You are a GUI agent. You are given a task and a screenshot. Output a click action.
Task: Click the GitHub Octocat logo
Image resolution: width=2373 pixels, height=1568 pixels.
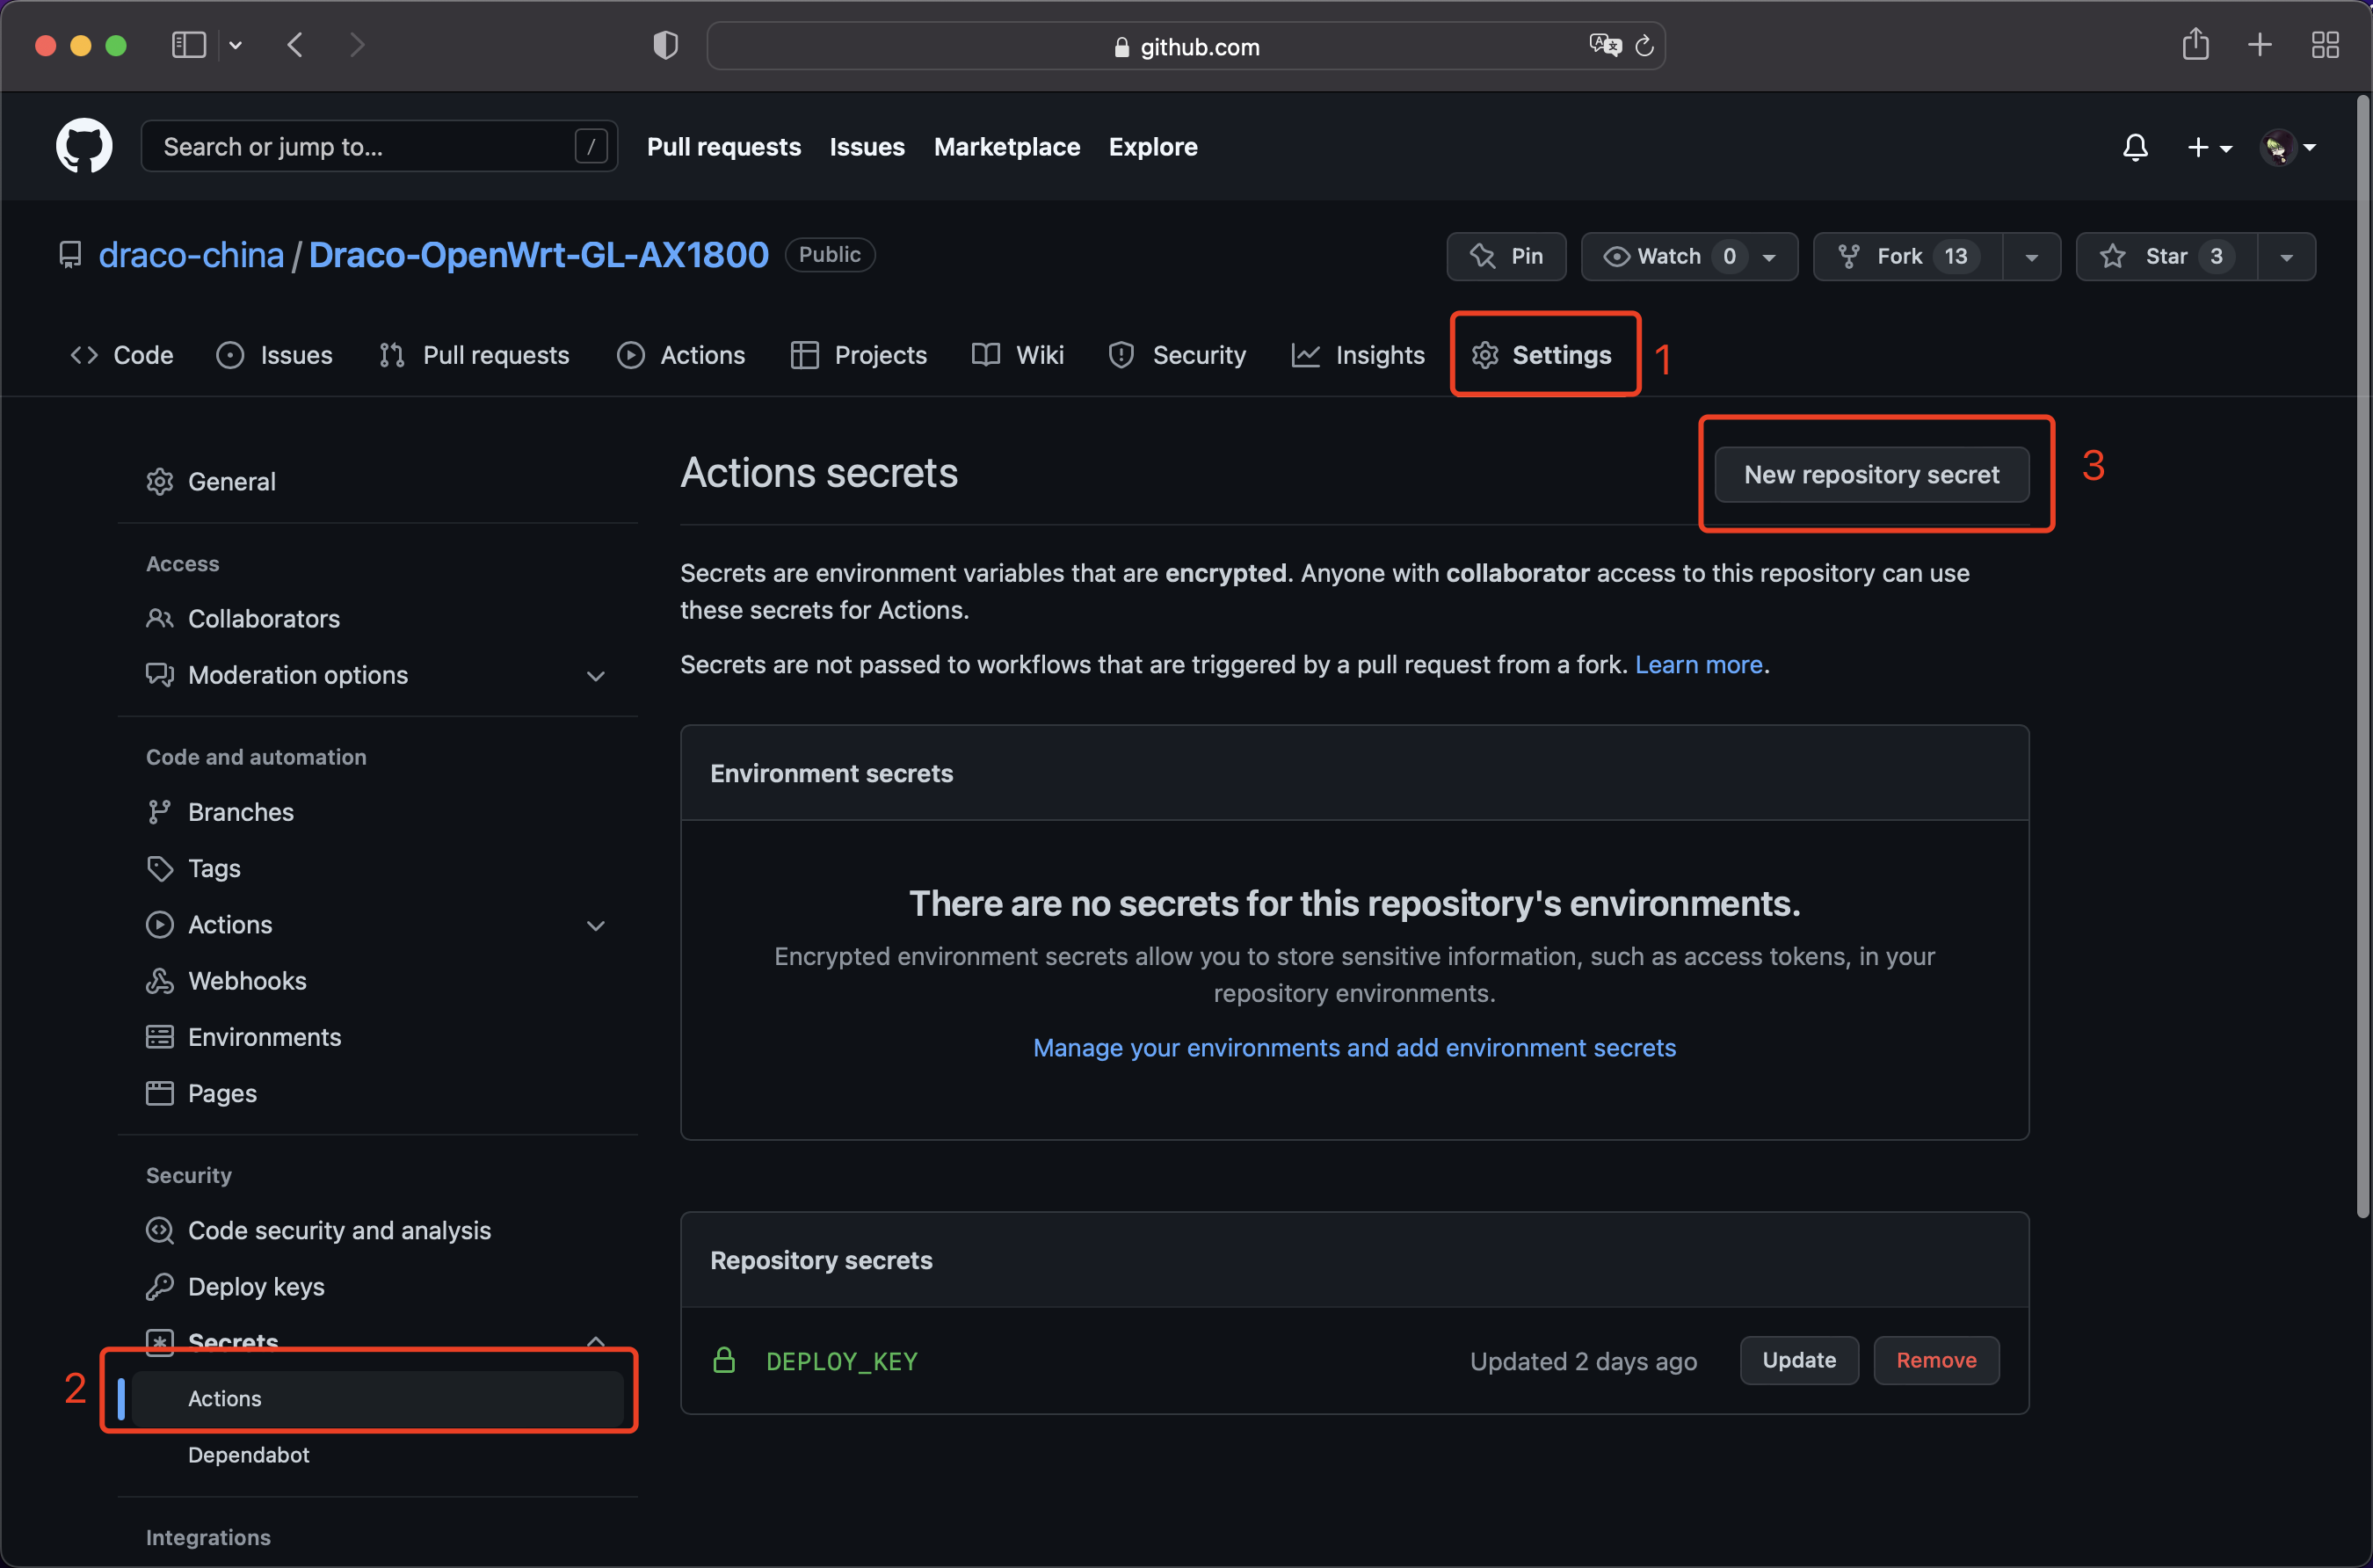click(x=84, y=146)
